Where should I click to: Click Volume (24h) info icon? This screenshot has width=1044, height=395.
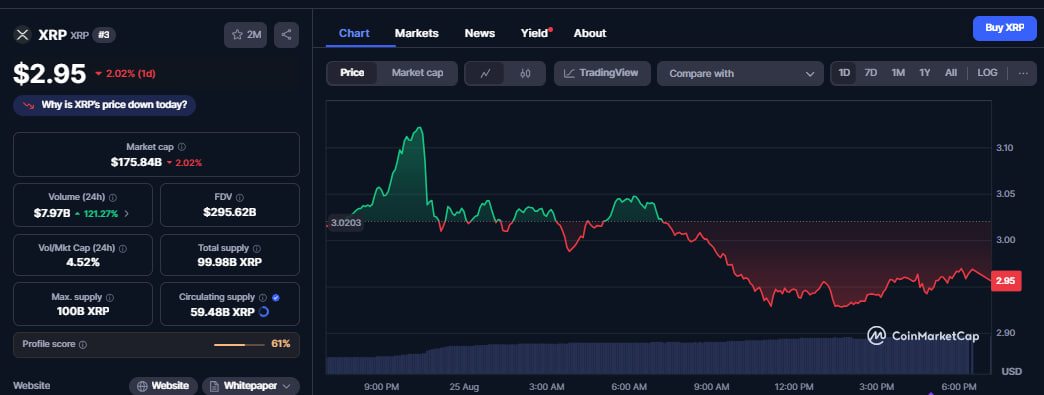click(113, 198)
